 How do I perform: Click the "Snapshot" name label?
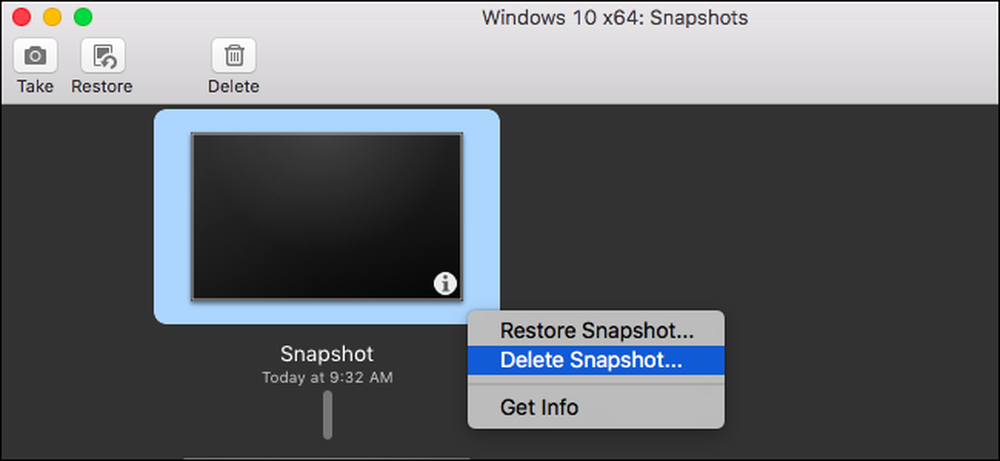[327, 354]
